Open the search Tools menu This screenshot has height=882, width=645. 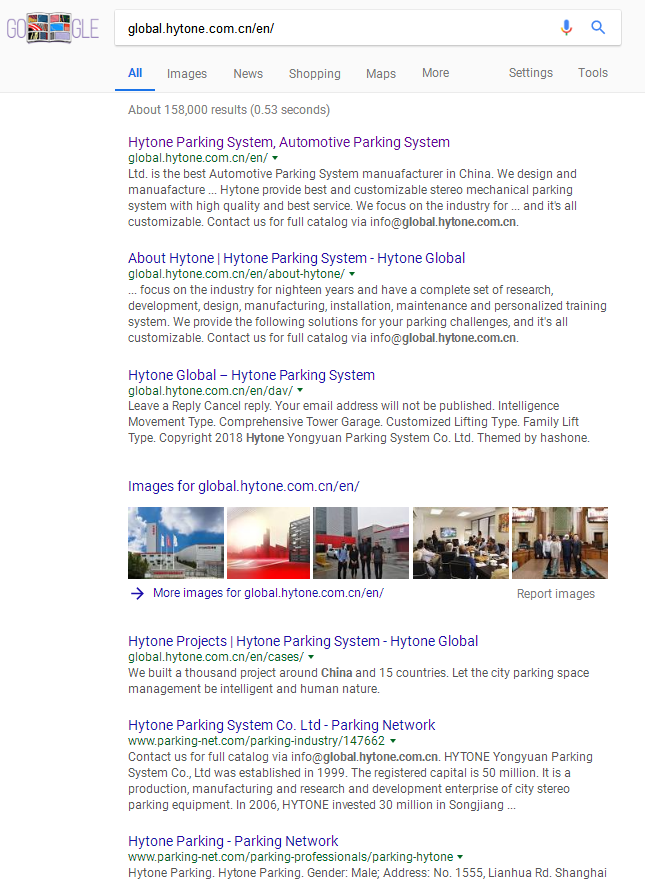(x=593, y=73)
